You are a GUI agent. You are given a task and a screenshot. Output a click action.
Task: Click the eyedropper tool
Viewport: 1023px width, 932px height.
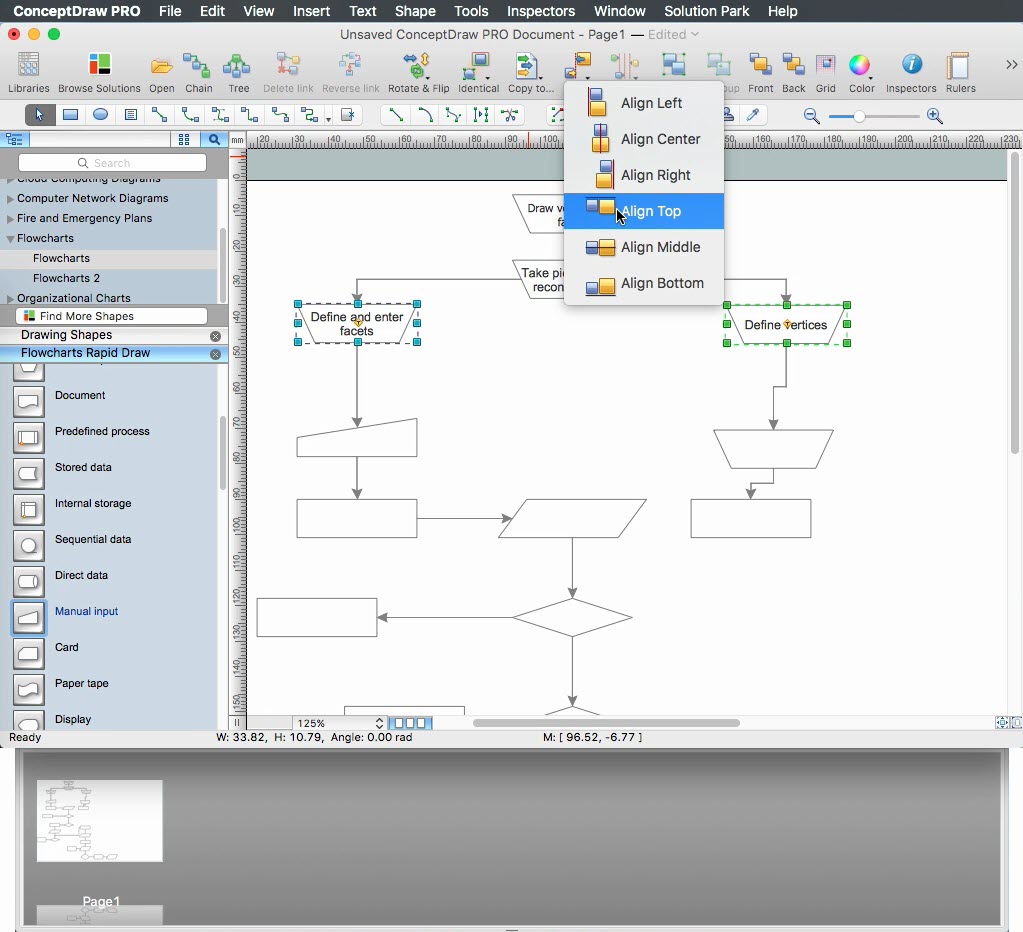coord(754,115)
